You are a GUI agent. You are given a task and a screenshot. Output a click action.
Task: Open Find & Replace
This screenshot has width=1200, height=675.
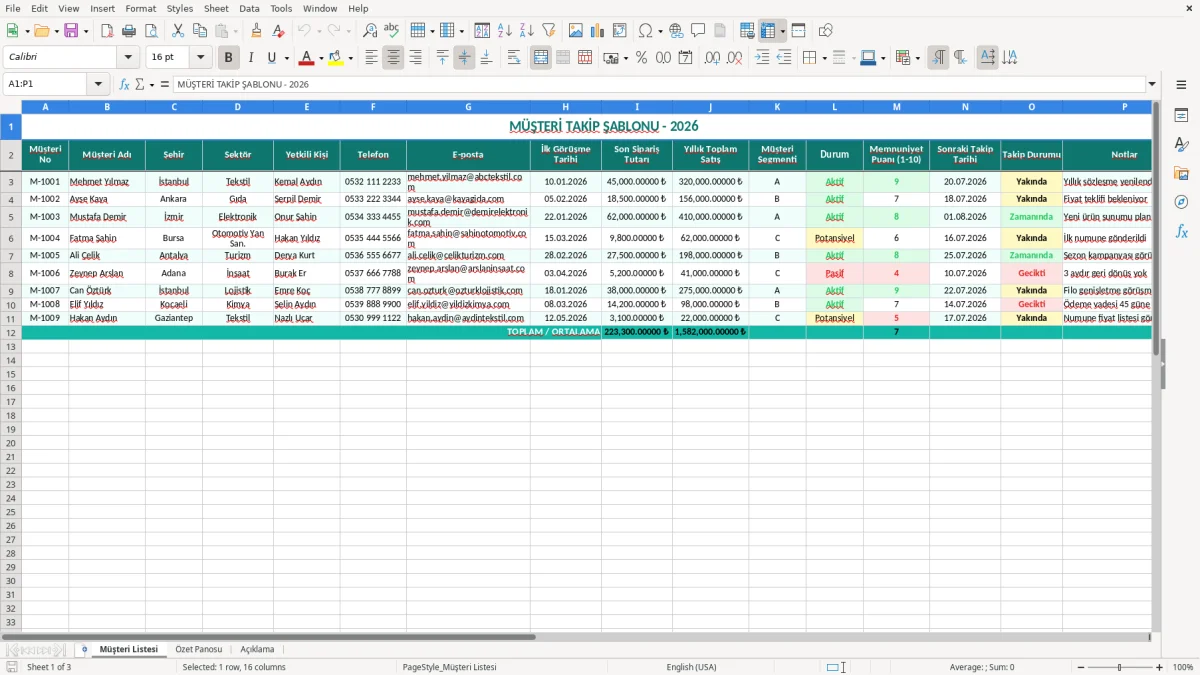tap(370, 31)
